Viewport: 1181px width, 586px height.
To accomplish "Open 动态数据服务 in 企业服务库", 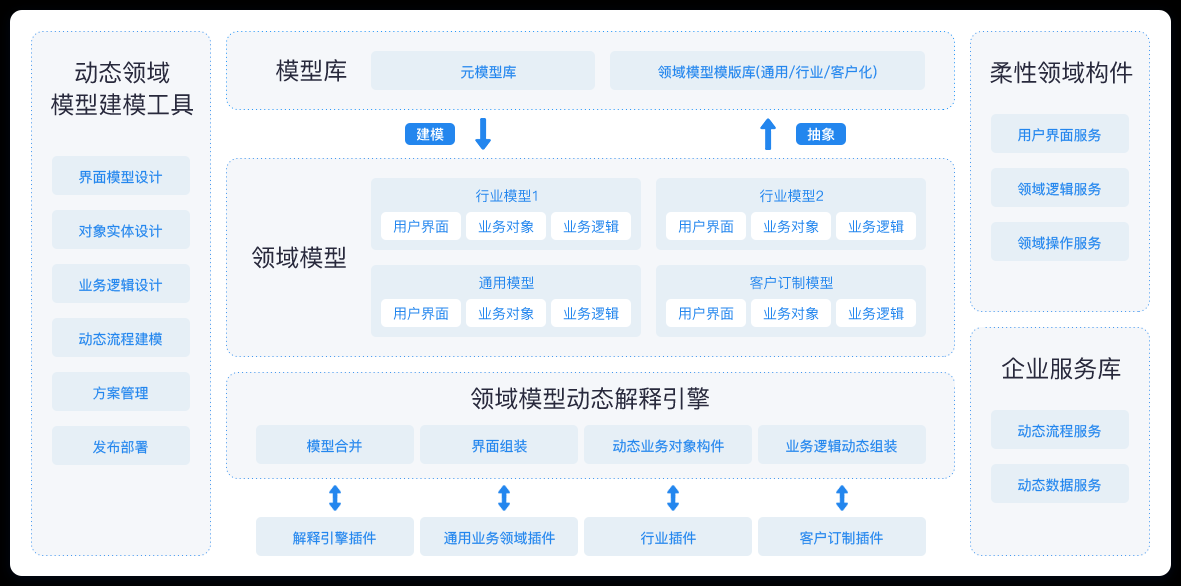I will tap(1060, 484).
